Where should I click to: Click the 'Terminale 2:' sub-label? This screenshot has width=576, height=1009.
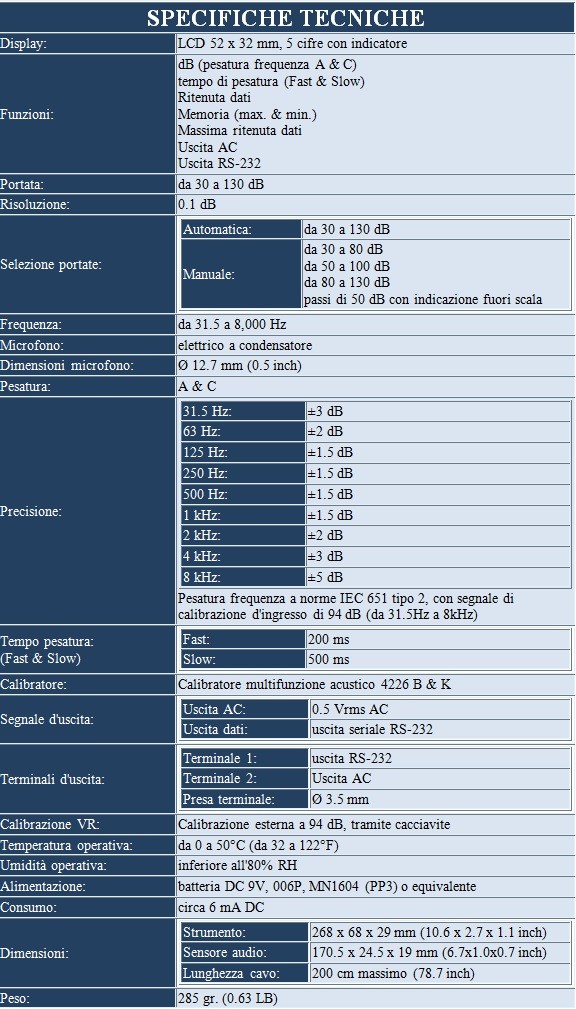(x=245, y=779)
